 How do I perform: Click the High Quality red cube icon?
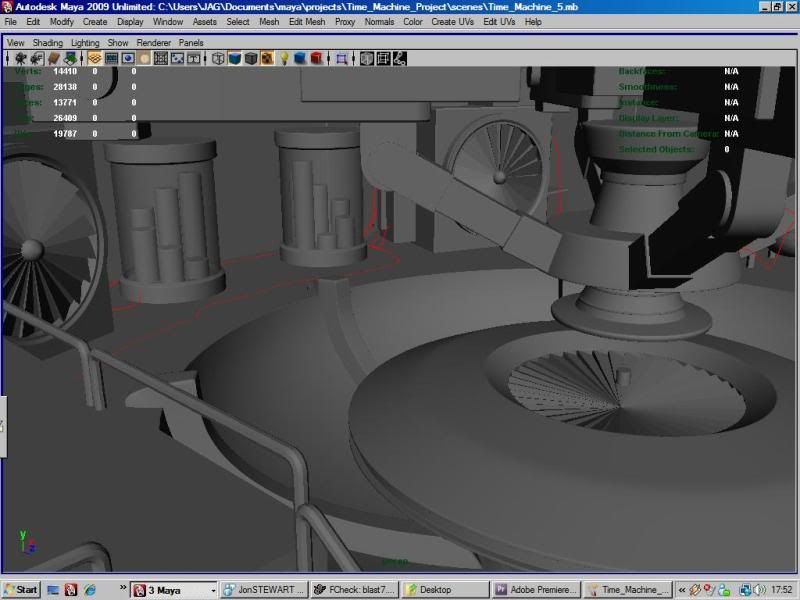tap(316, 59)
